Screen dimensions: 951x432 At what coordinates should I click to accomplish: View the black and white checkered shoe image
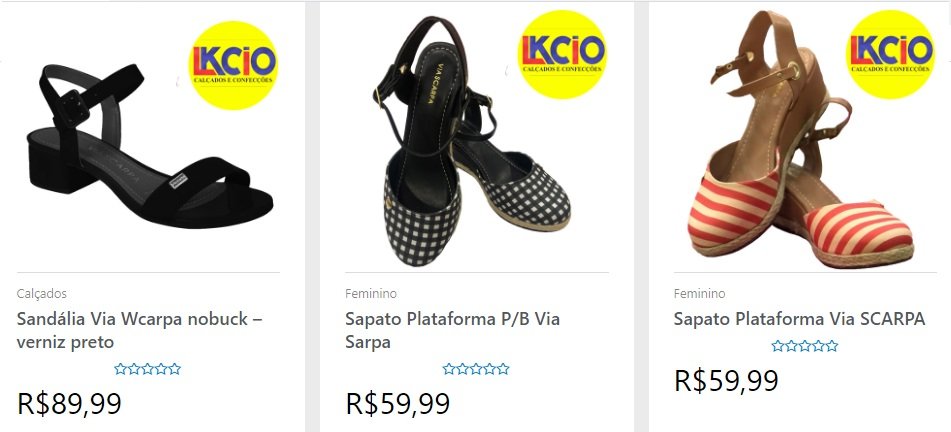[470, 150]
